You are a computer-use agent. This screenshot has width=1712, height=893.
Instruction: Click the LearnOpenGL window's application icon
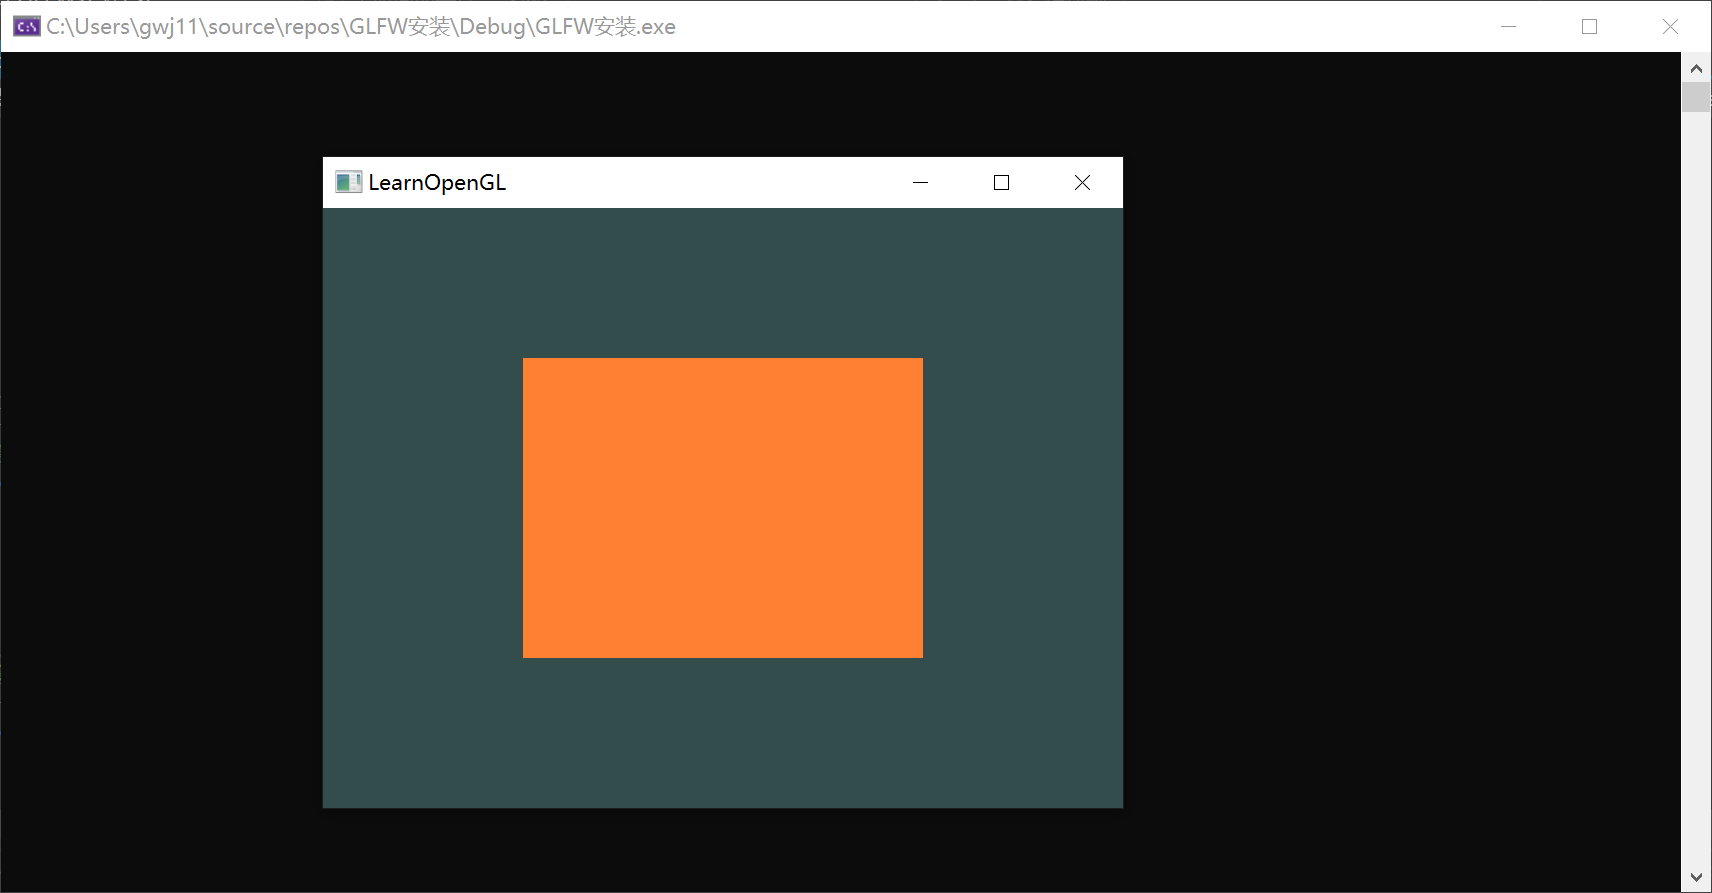coord(348,182)
